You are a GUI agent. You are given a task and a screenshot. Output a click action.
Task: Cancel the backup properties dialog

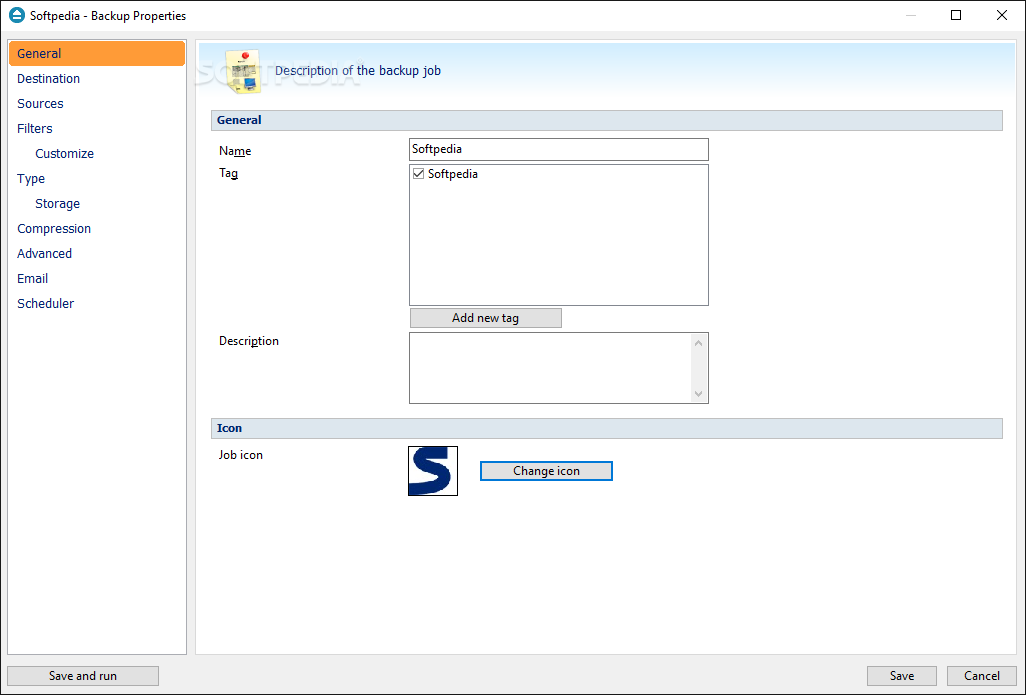[982, 676]
